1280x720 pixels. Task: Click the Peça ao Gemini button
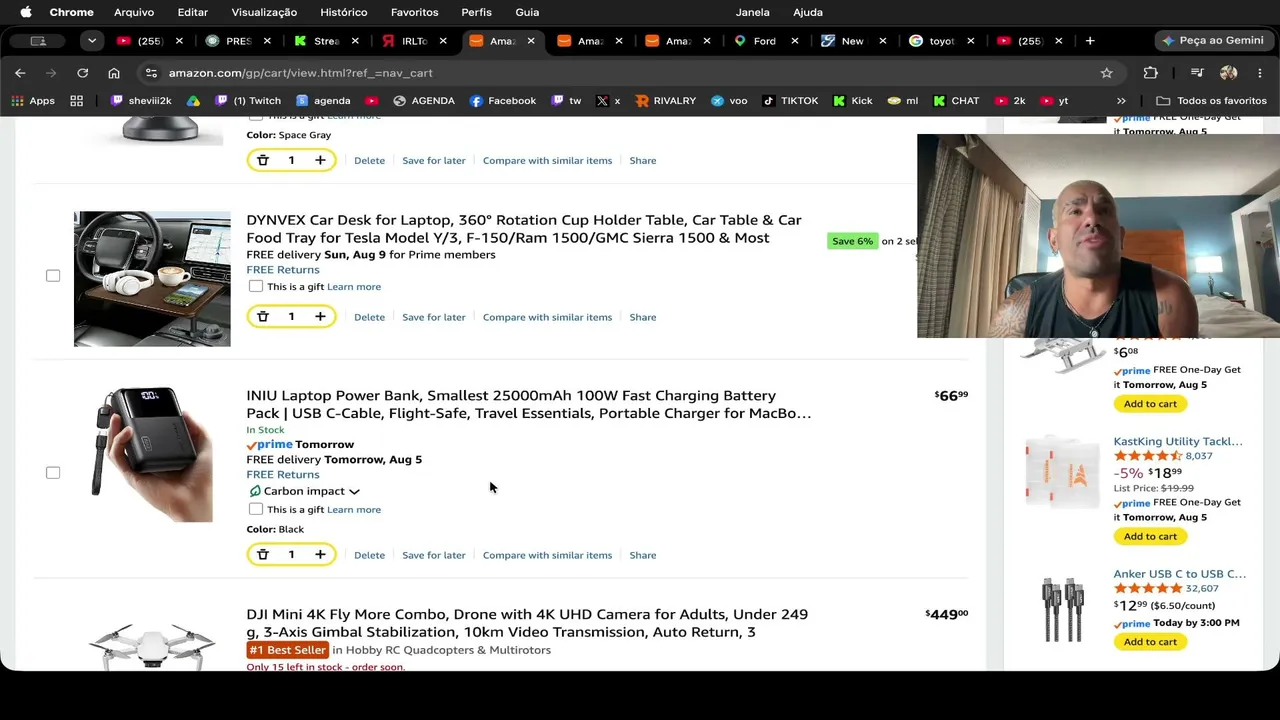point(1212,41)
